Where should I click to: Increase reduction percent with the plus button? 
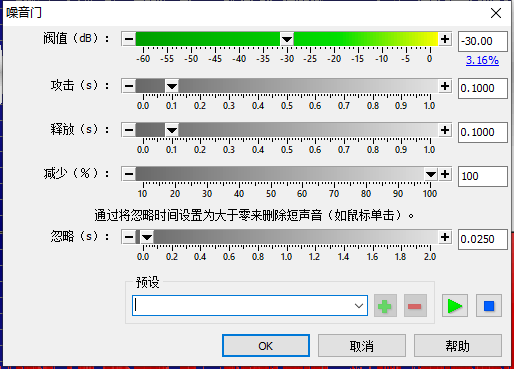(x=445, y=174)
